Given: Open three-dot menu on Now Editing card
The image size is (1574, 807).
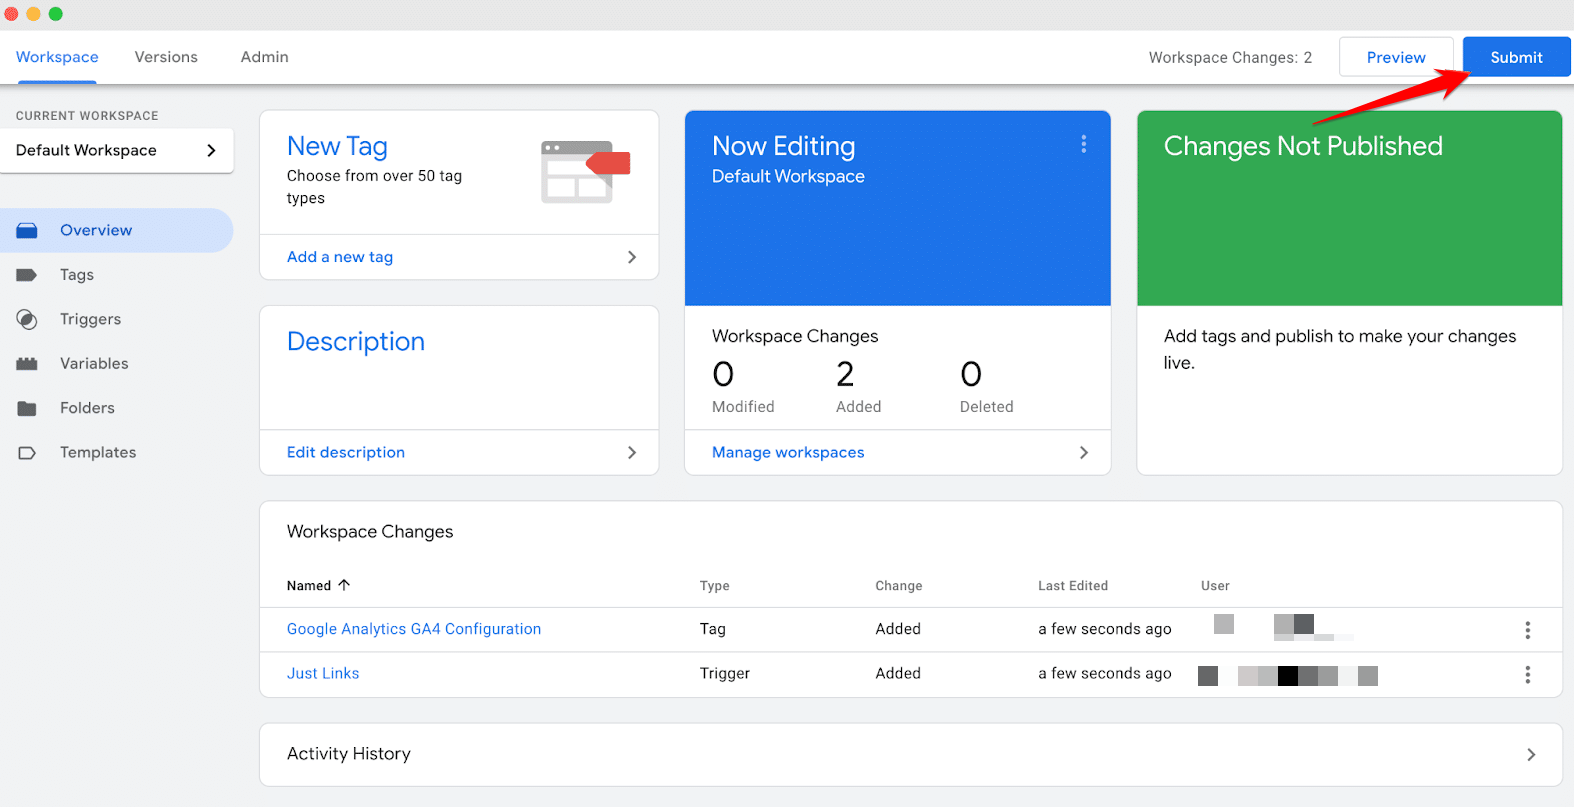Looking at the screenshot, I should click(1083, 145).
